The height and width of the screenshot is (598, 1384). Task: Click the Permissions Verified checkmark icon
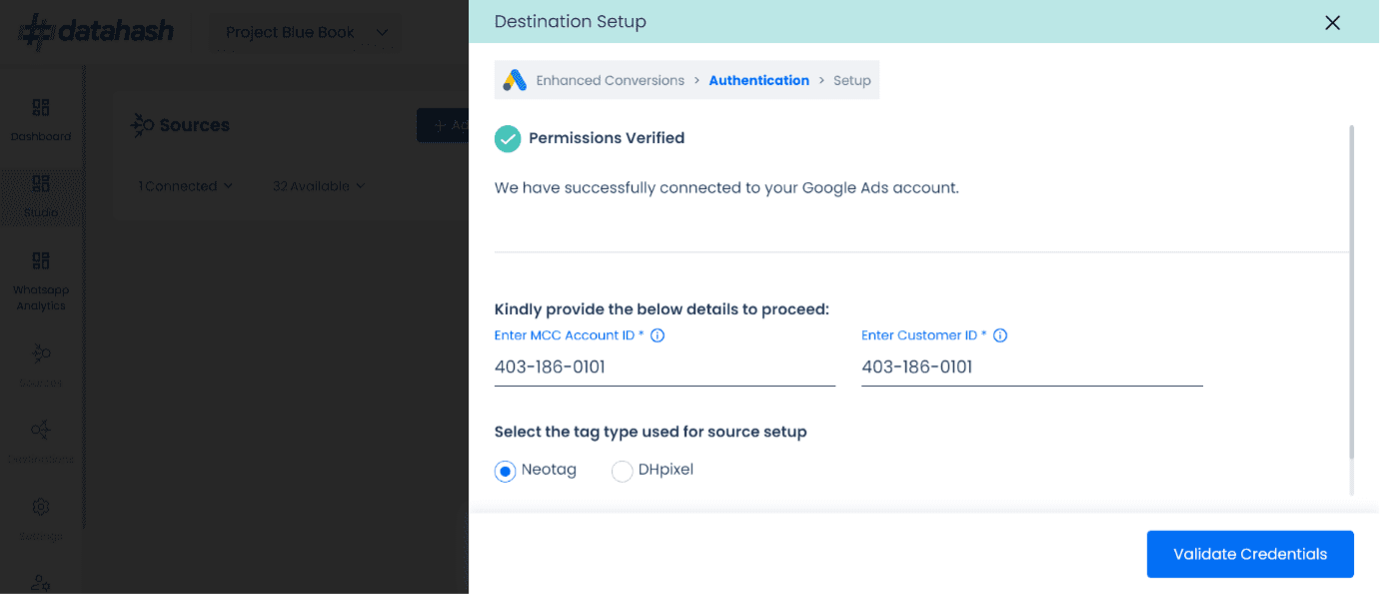[508, 139]
